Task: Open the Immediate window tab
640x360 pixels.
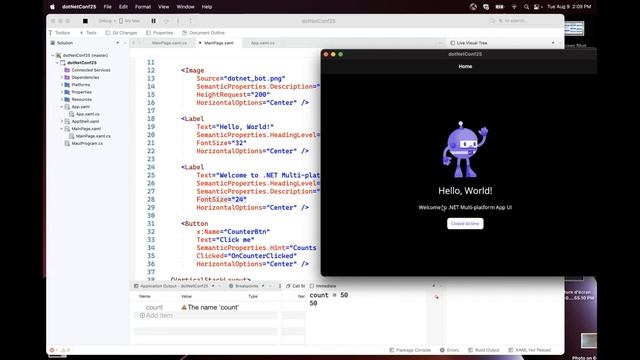Action: click(x=323, y=286)
